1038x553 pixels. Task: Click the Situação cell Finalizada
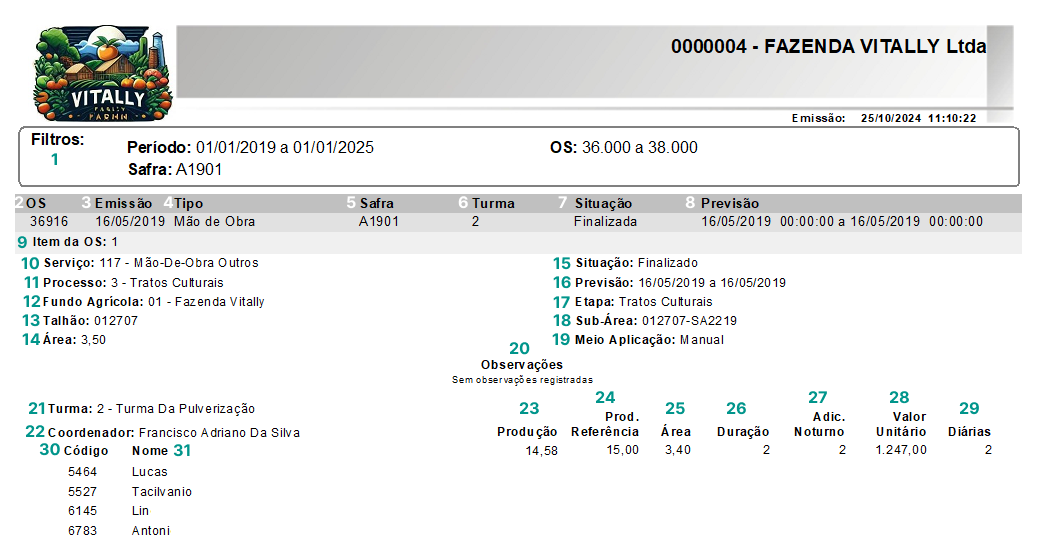[605, 221]
